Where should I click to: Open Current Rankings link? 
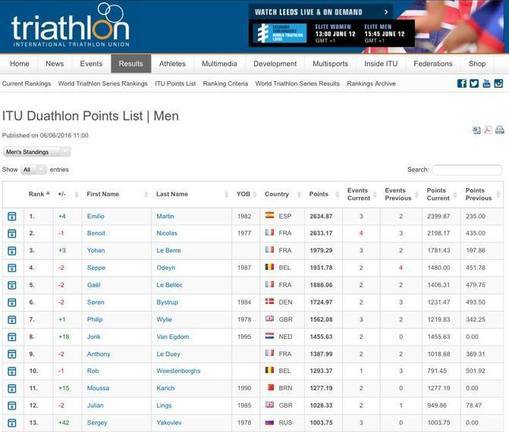[26, 84]
